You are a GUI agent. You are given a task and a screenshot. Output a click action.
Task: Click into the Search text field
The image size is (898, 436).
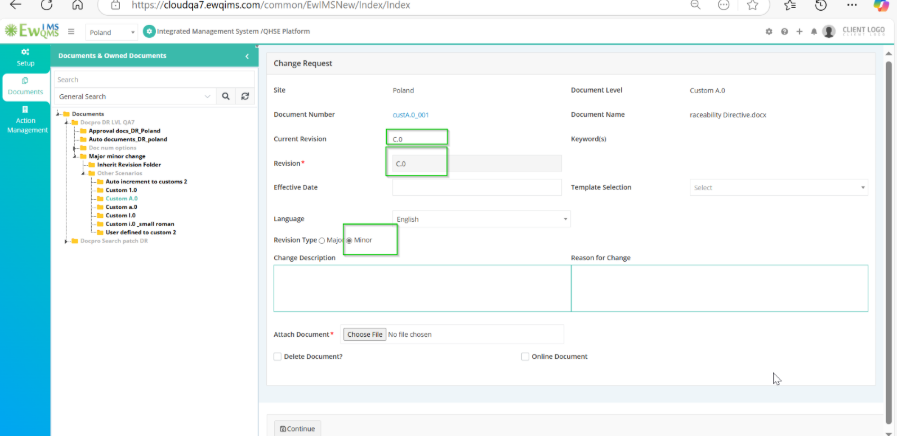153,80
